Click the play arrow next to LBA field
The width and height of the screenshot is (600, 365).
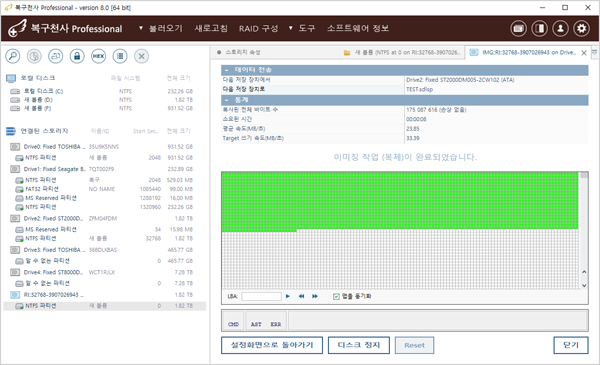pyautogui.click(x=288, y=296)
